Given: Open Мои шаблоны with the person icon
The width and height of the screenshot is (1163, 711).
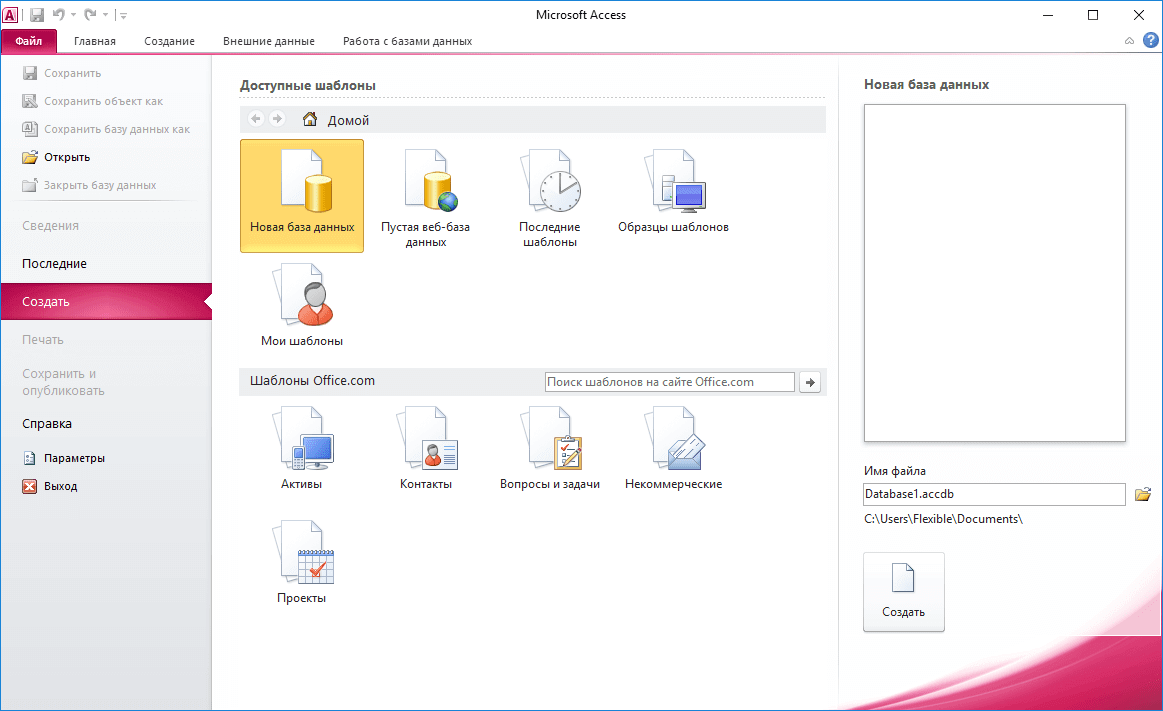Looking at the screenshot, I should (302, 305).
